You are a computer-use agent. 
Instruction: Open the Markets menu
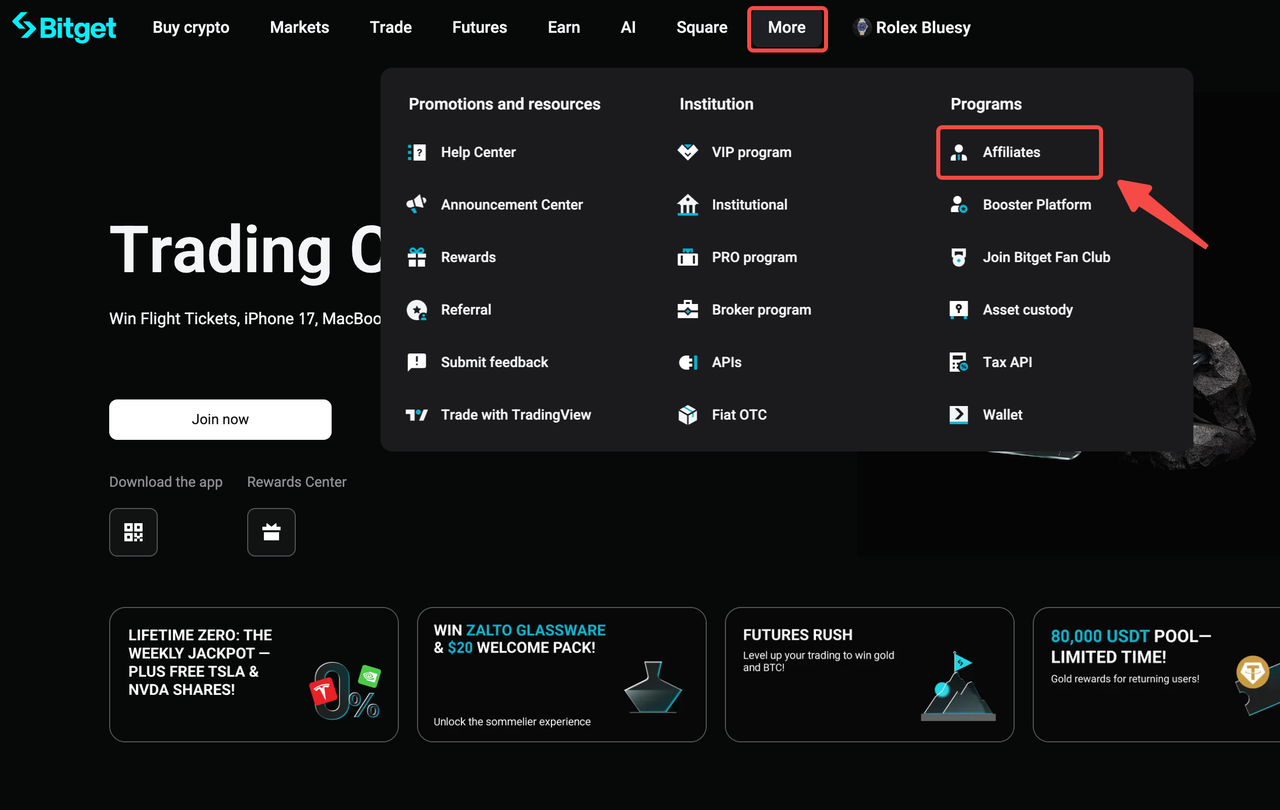tap(299, 27)
